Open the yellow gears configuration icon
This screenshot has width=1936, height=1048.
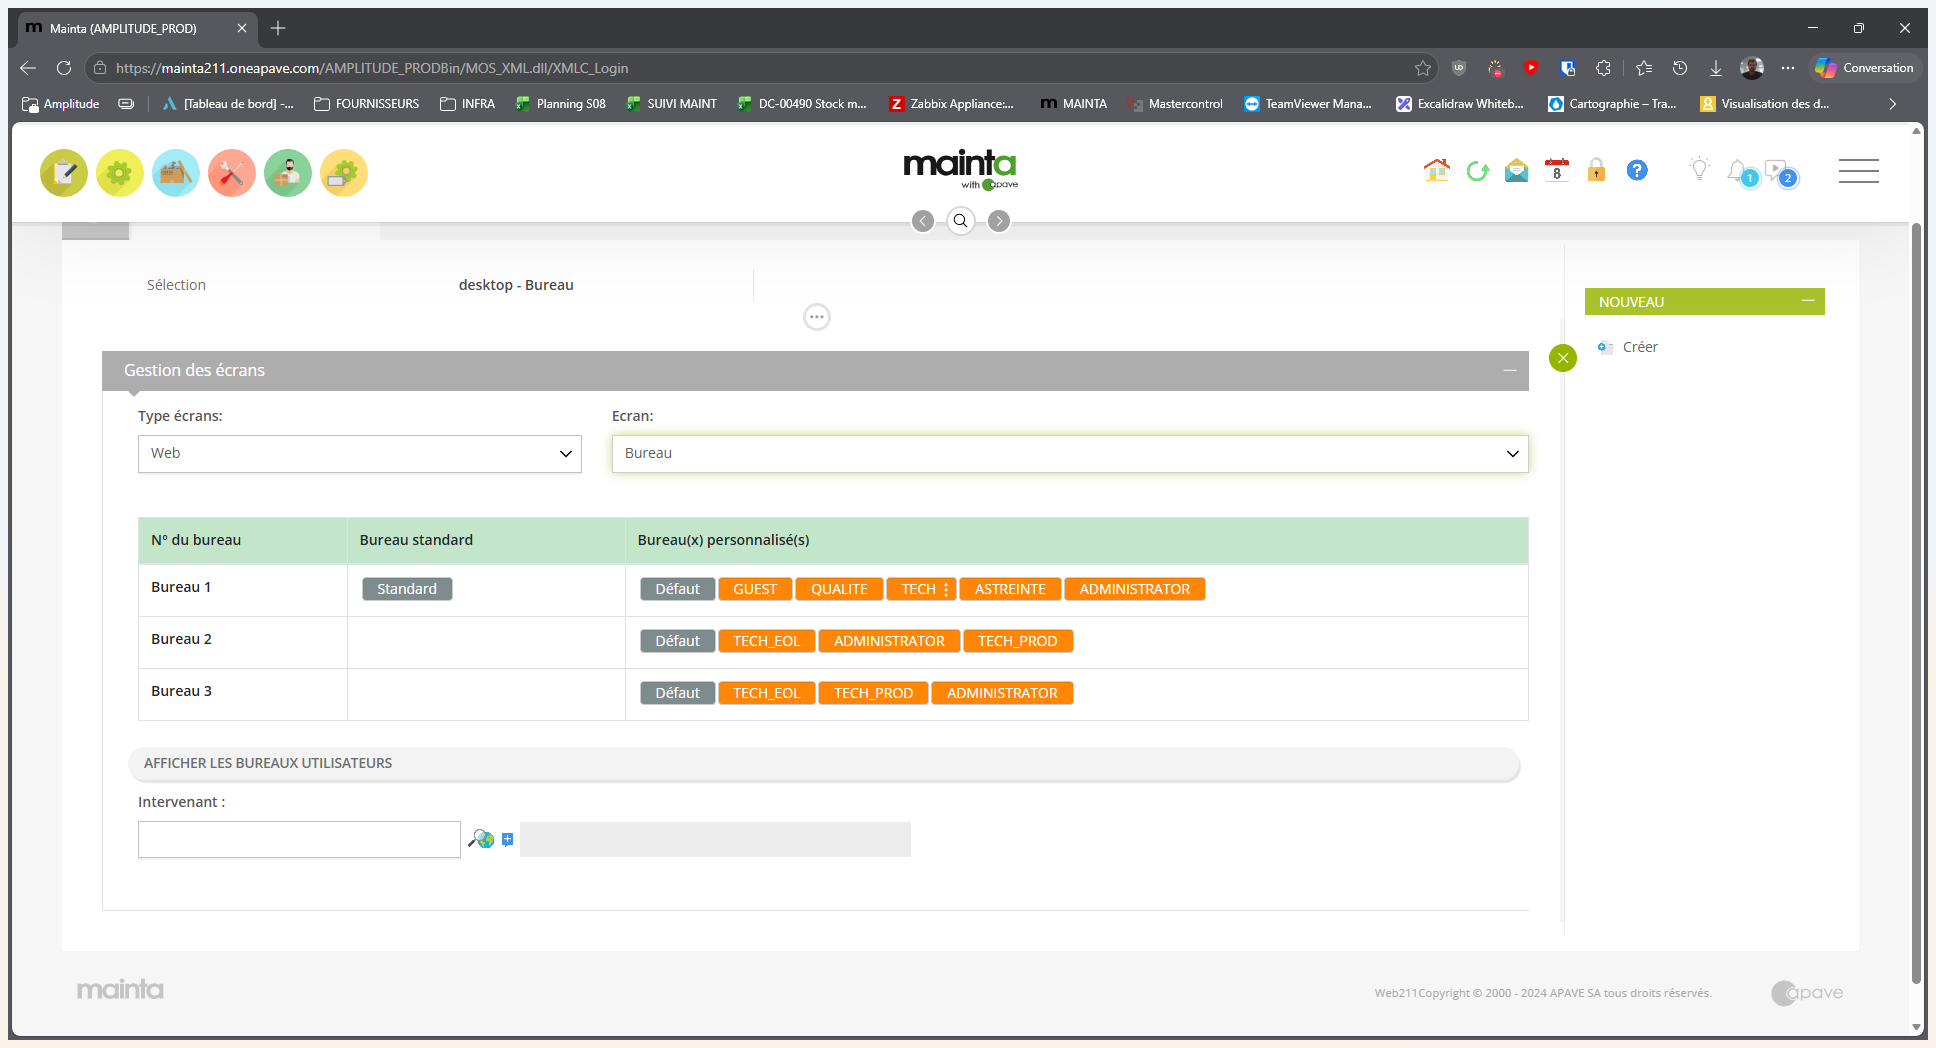coord(344,173)
